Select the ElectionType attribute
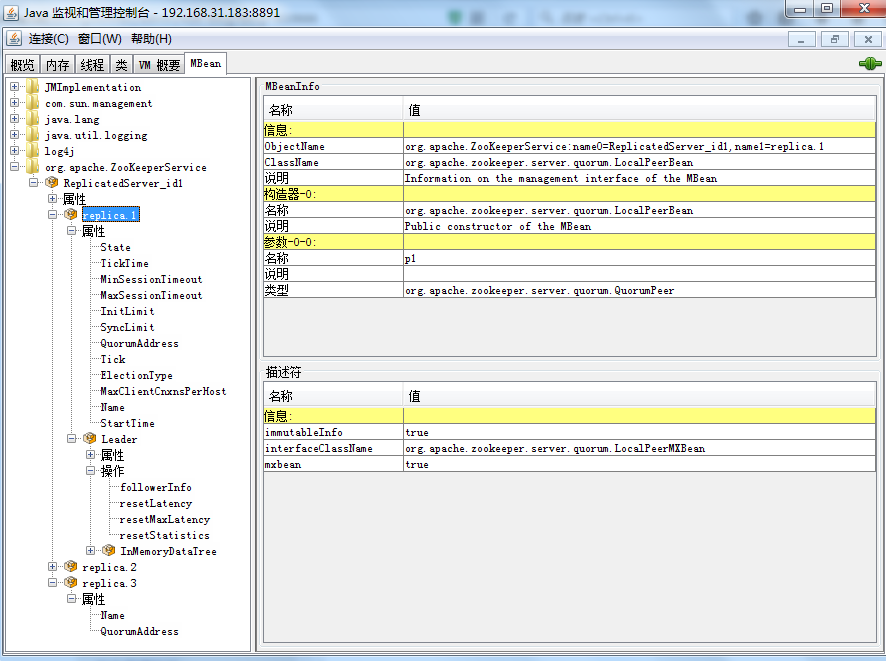886x661 pixels. [136, 375]
